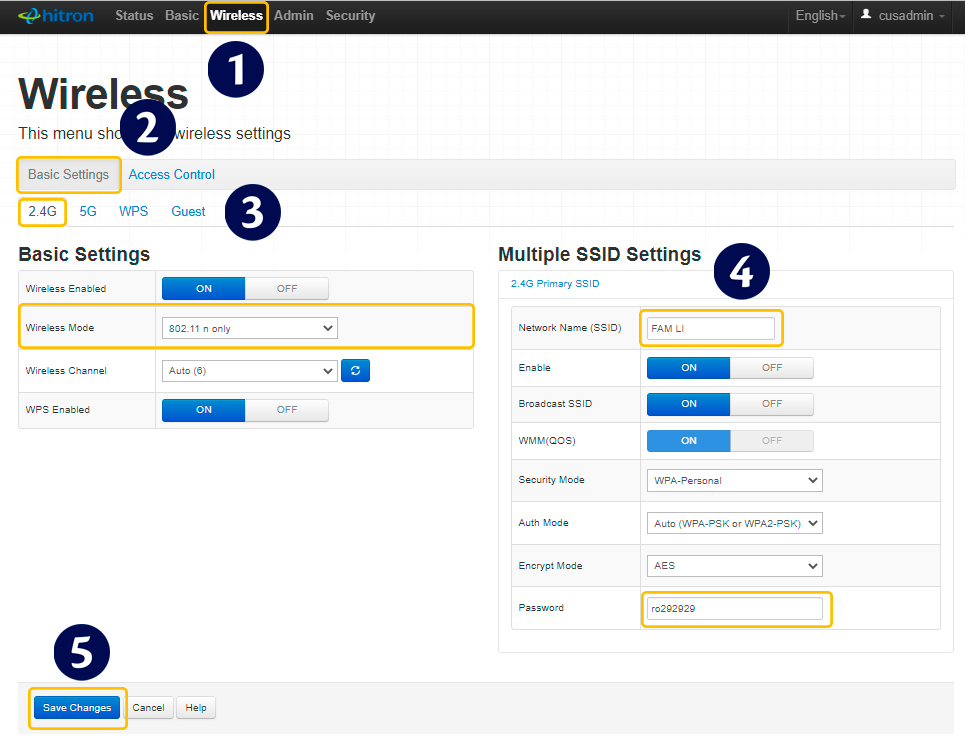The height and width of the screenshot is (745, 965).
Task: Set Broadcast SSID to ON
Action: pos(689,404)
